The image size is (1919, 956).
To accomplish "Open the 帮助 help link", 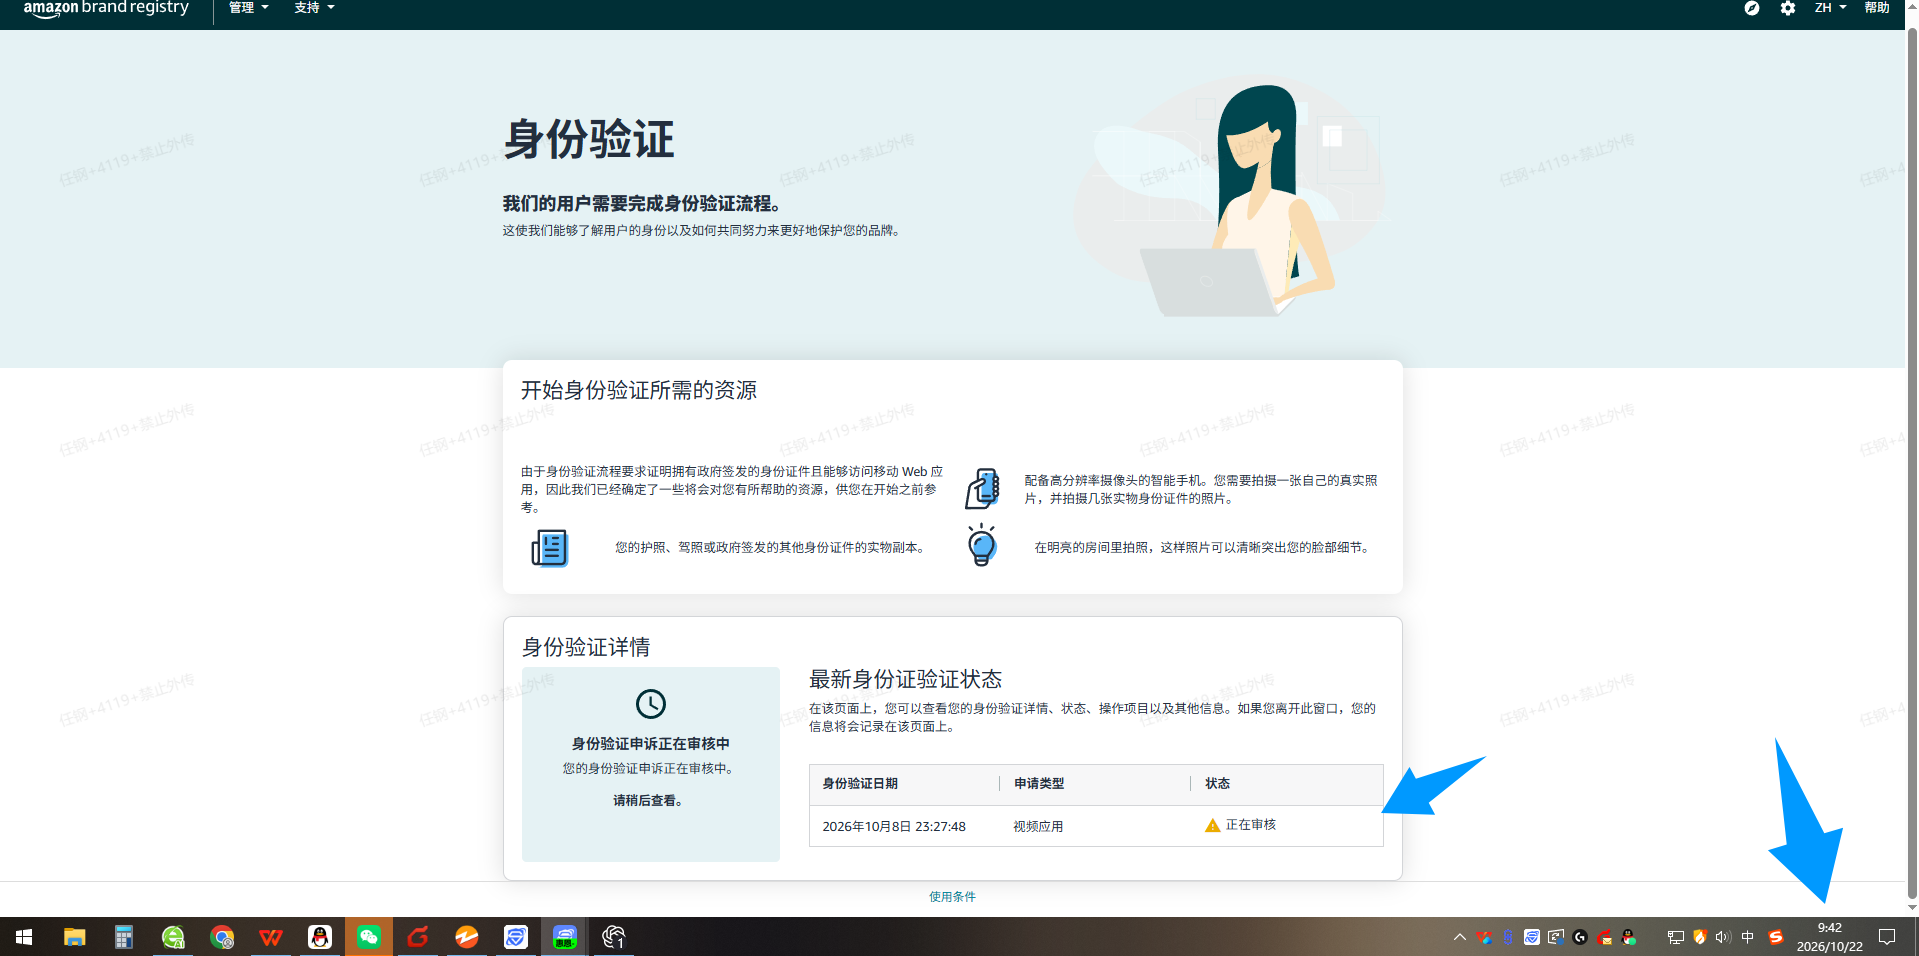I will coord(1877,8).
